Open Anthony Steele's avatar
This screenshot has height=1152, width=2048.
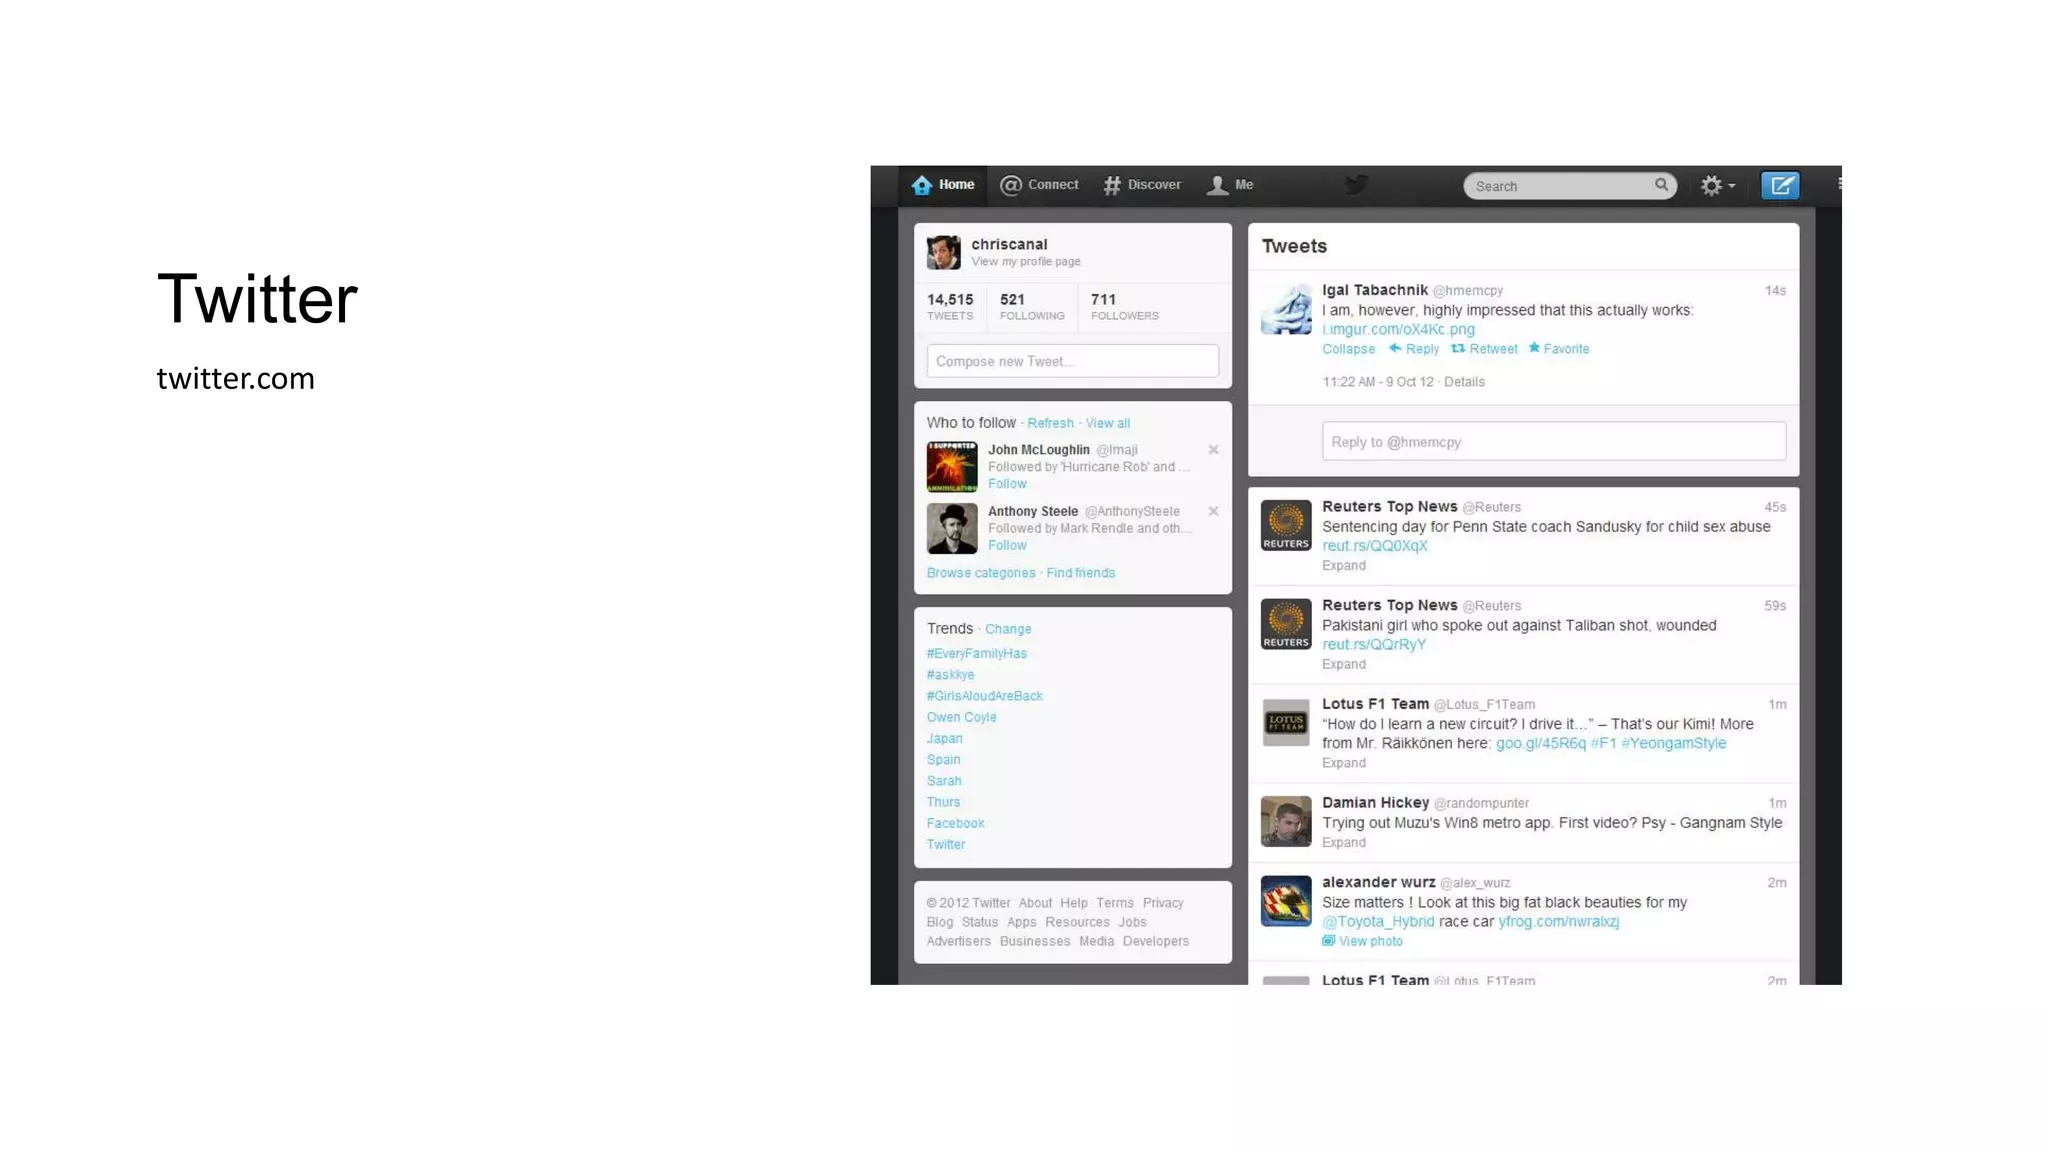[x=952, y=528]
